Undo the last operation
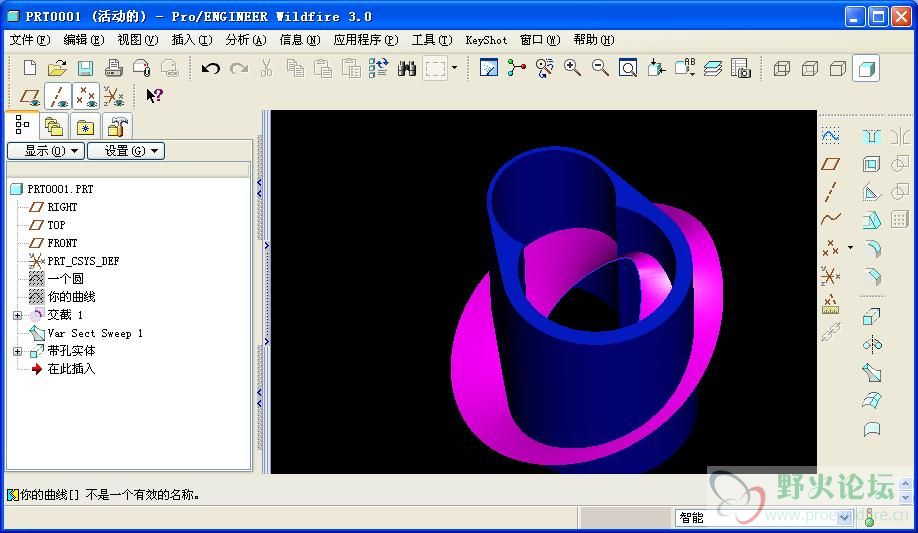This screenshot has width=918, height=533. point(211,69)
